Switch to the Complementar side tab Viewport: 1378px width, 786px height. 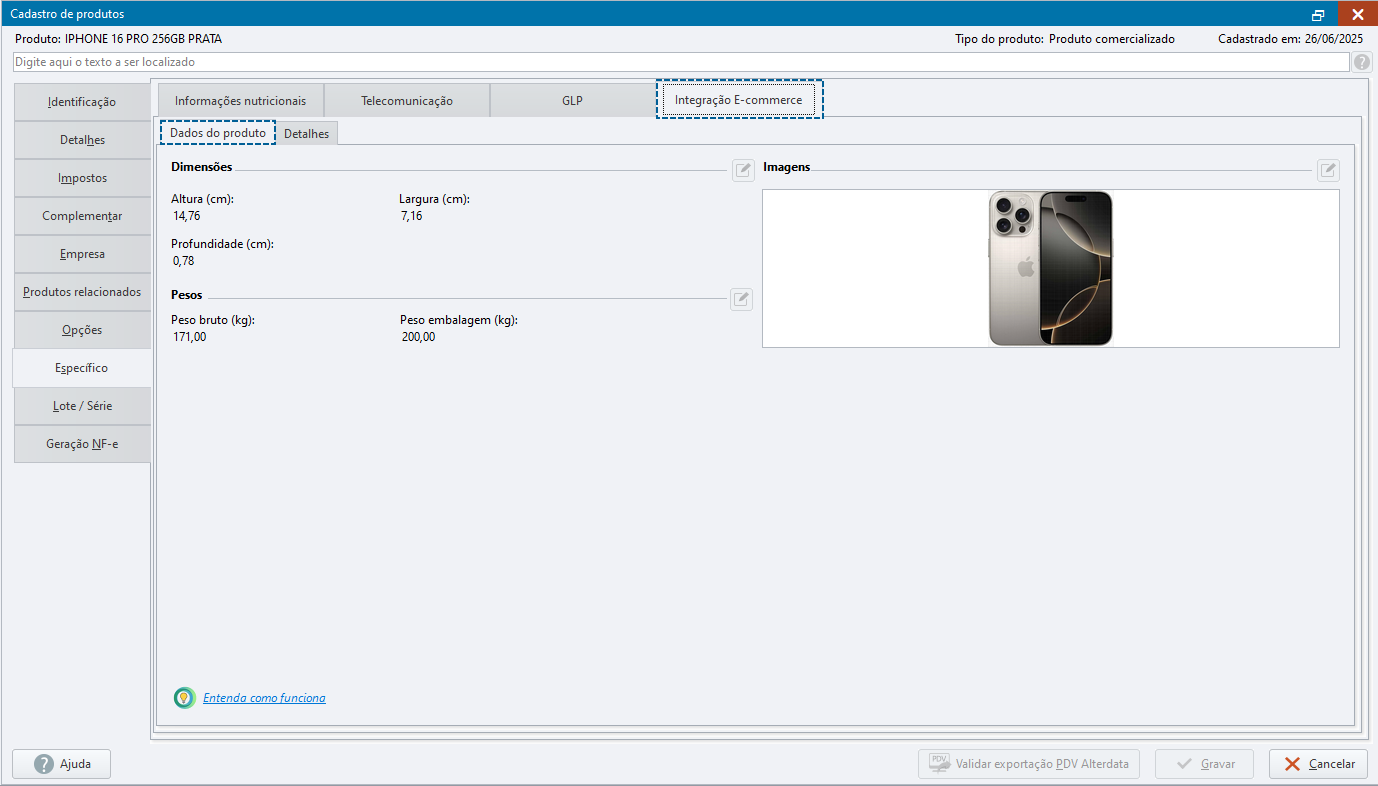(82, 216)
